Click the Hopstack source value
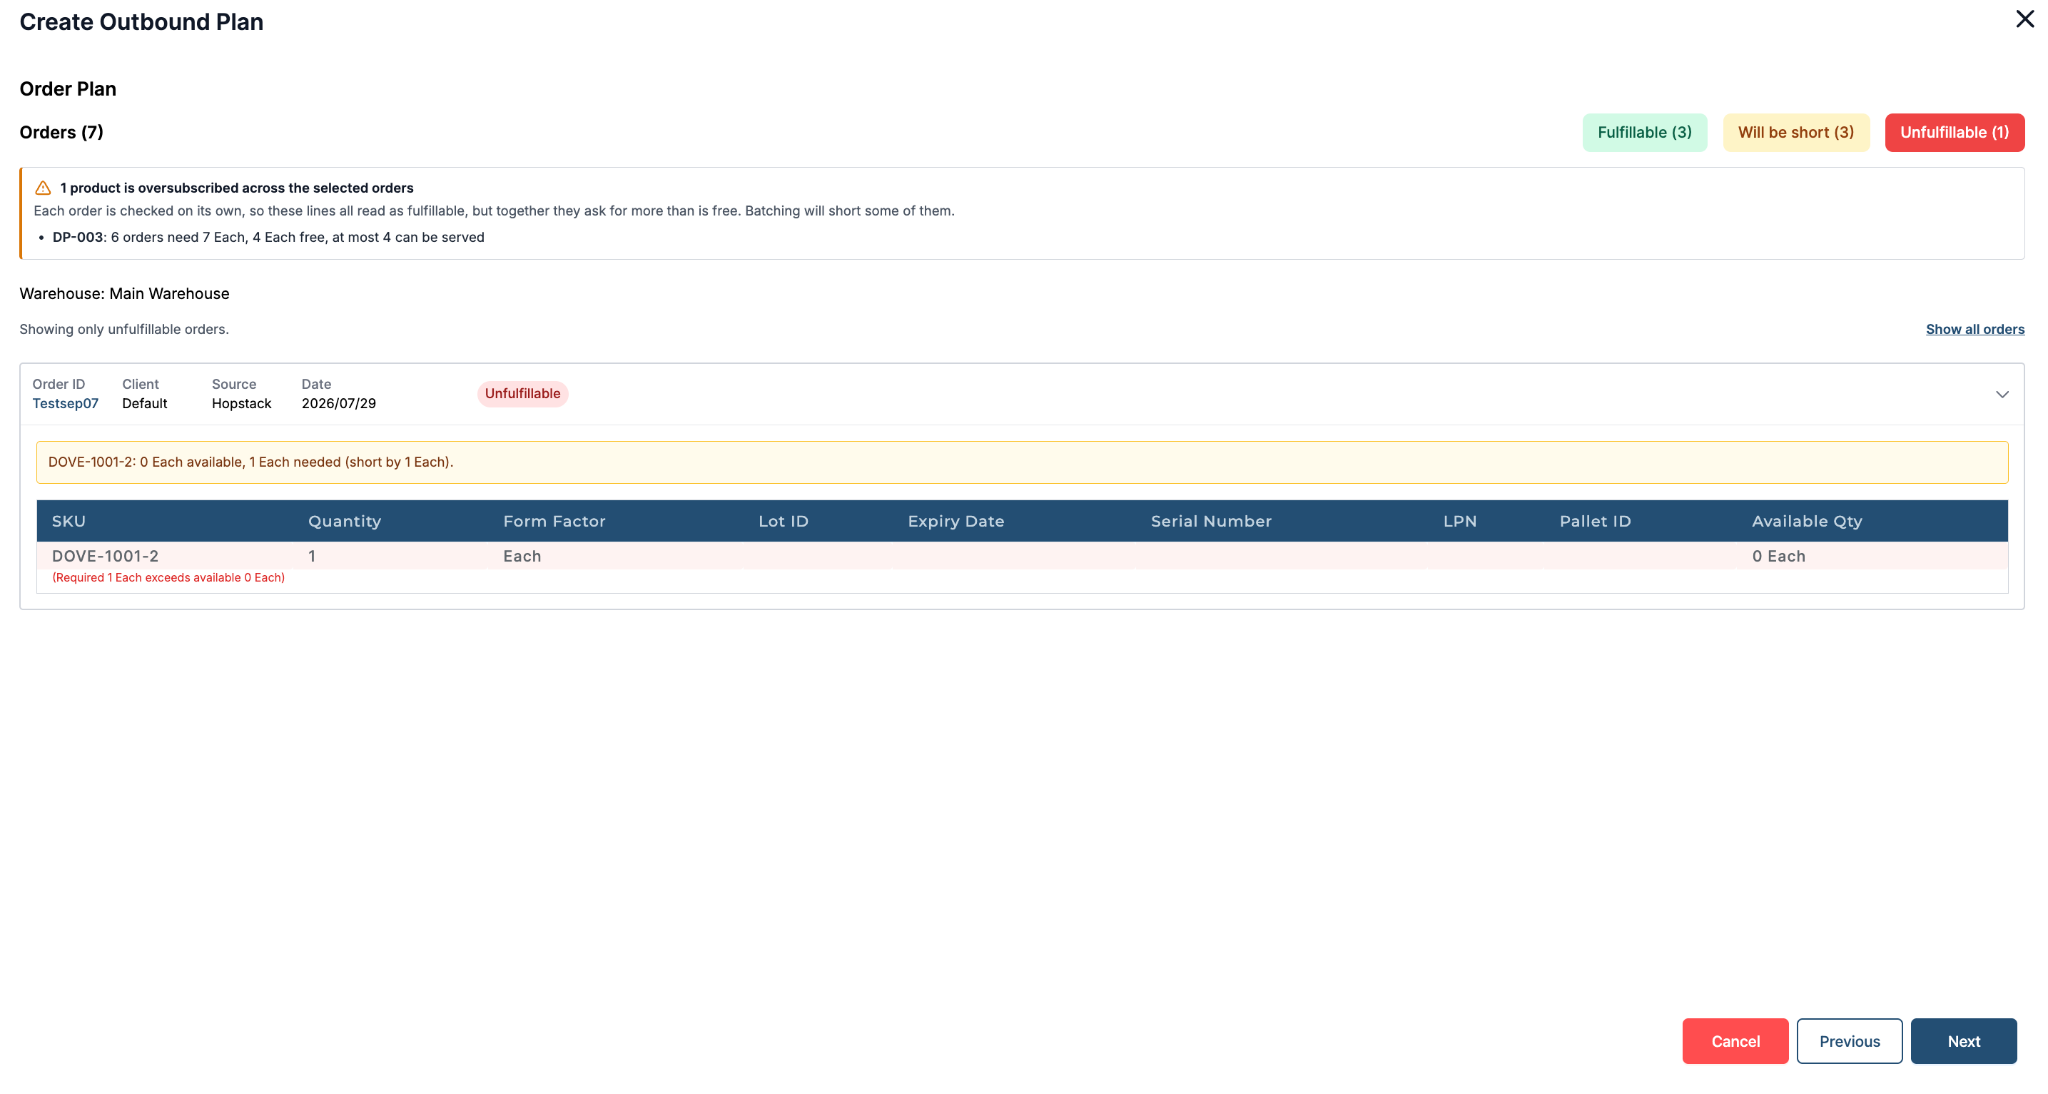This screenshot has height=1094, width=2048. click(241, 403)
